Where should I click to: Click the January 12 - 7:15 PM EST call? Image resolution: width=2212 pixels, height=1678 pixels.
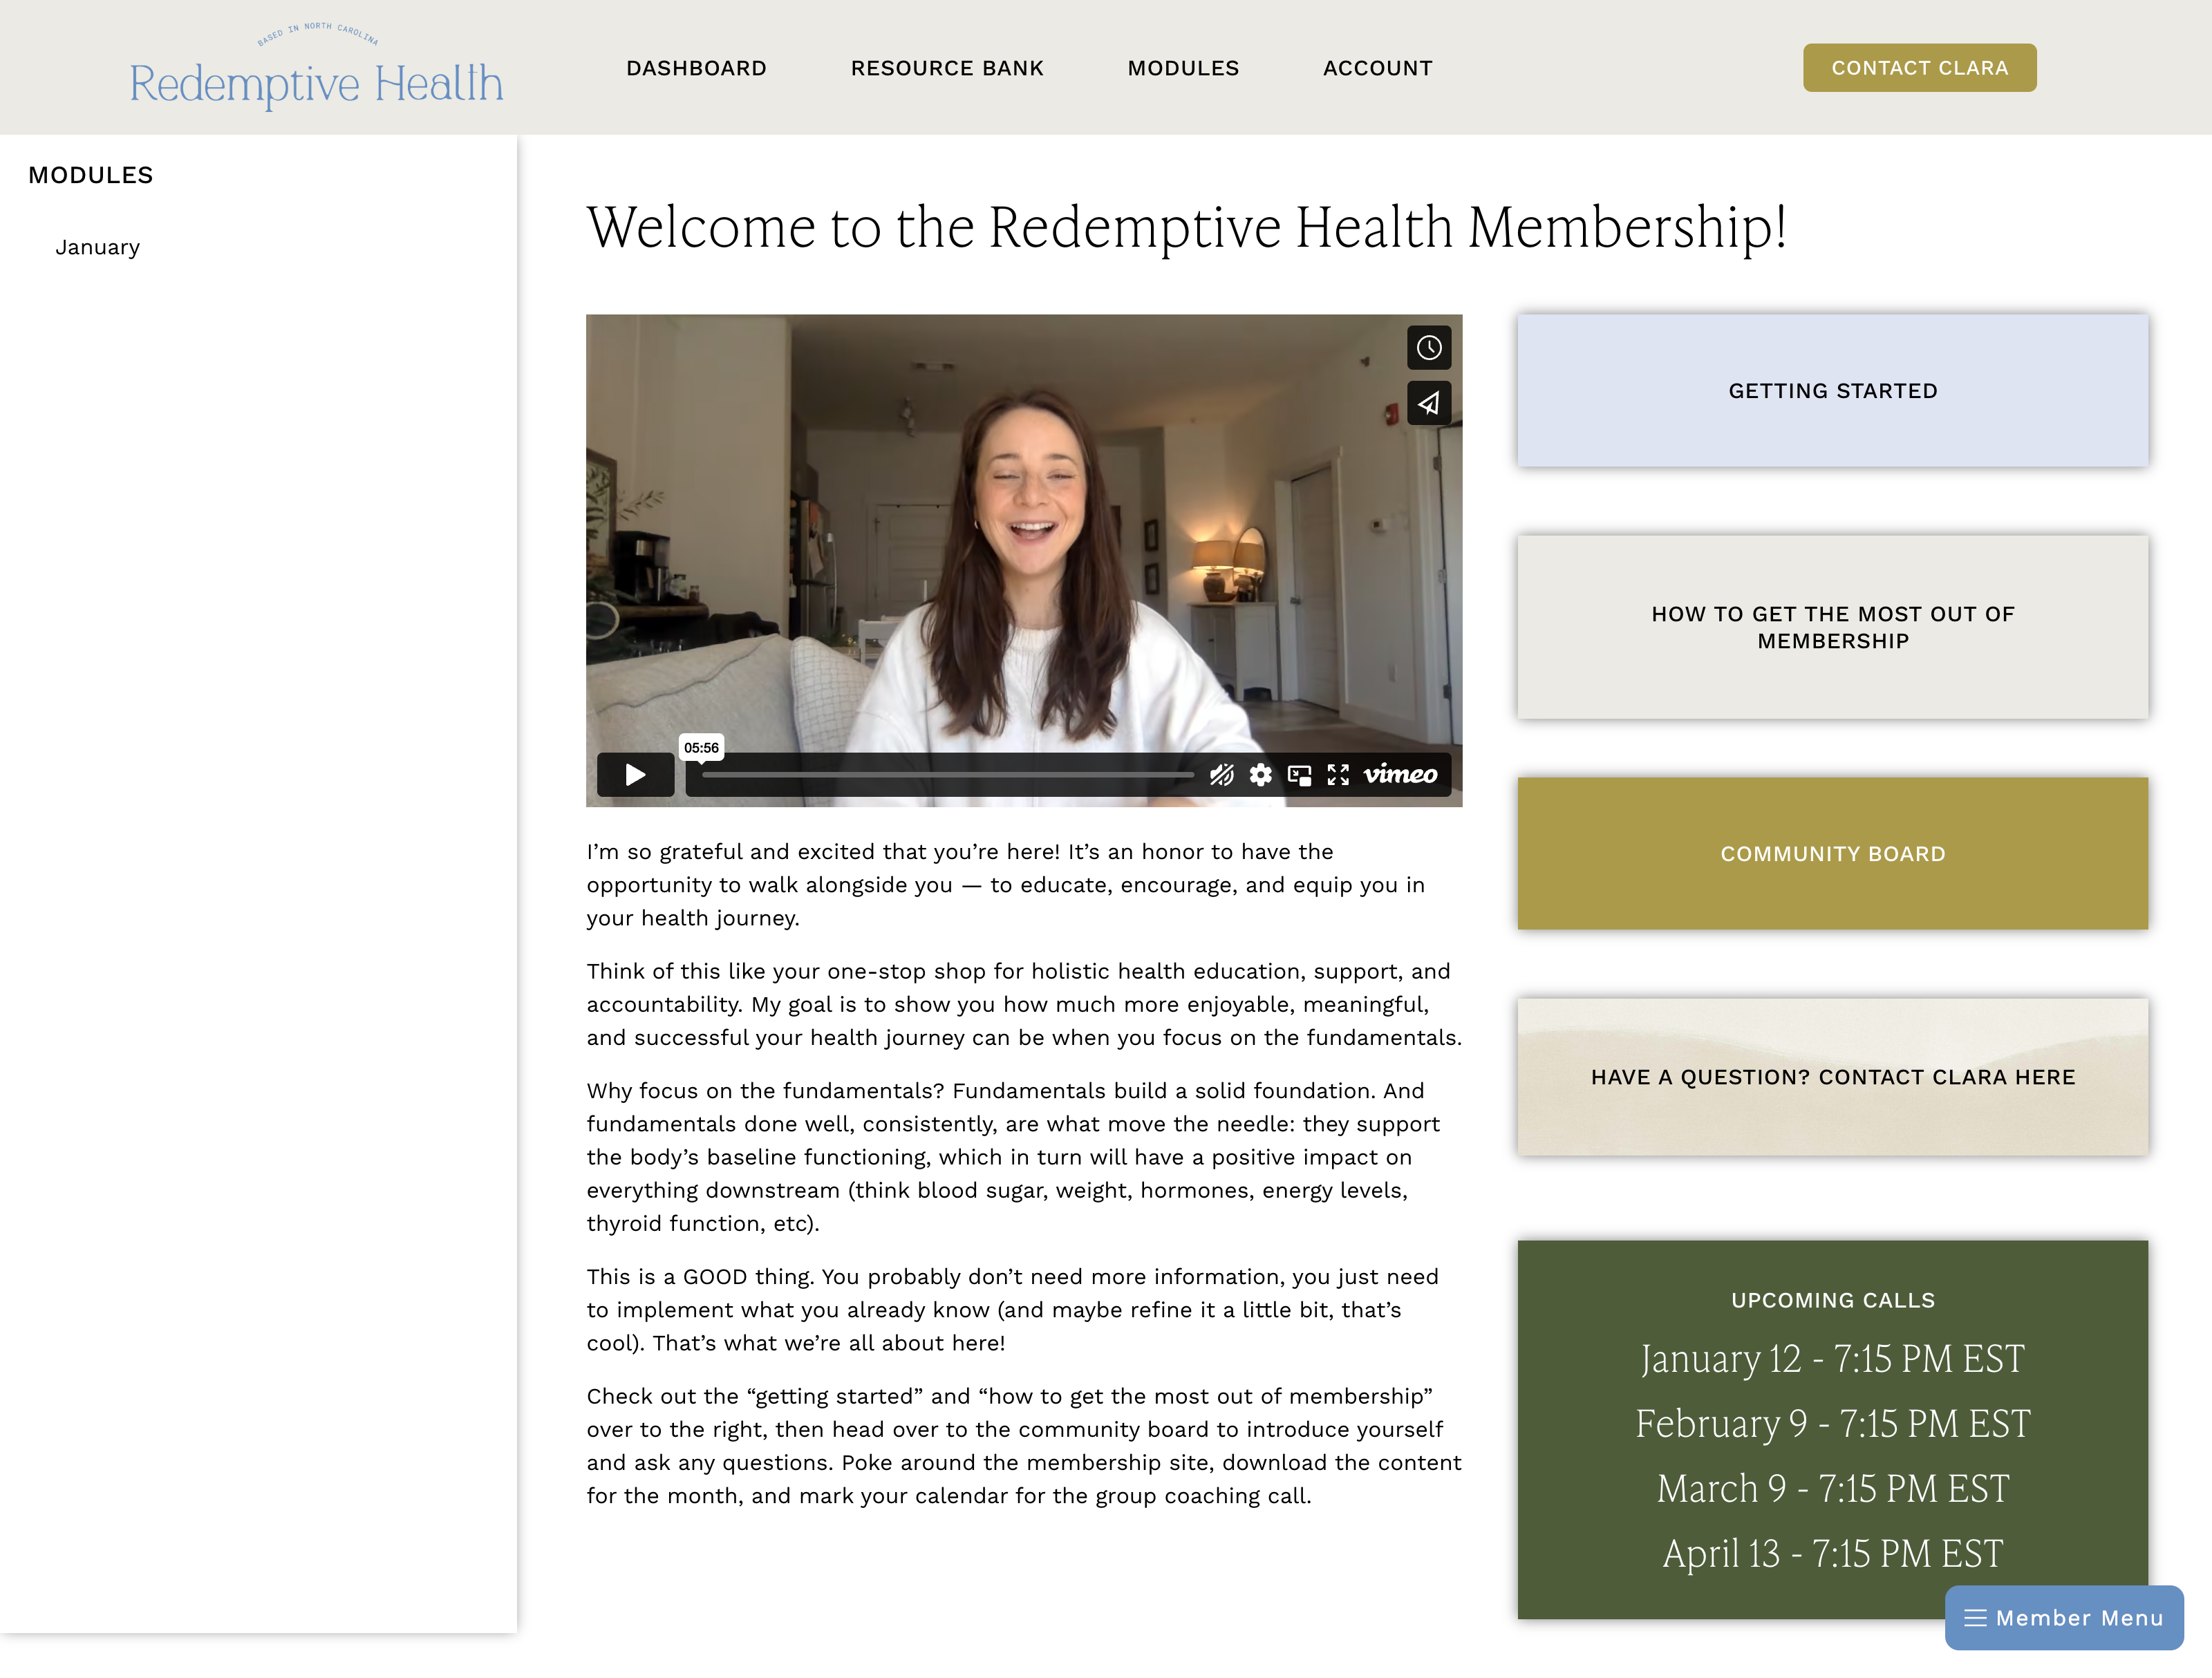tap(1832, 1359)
